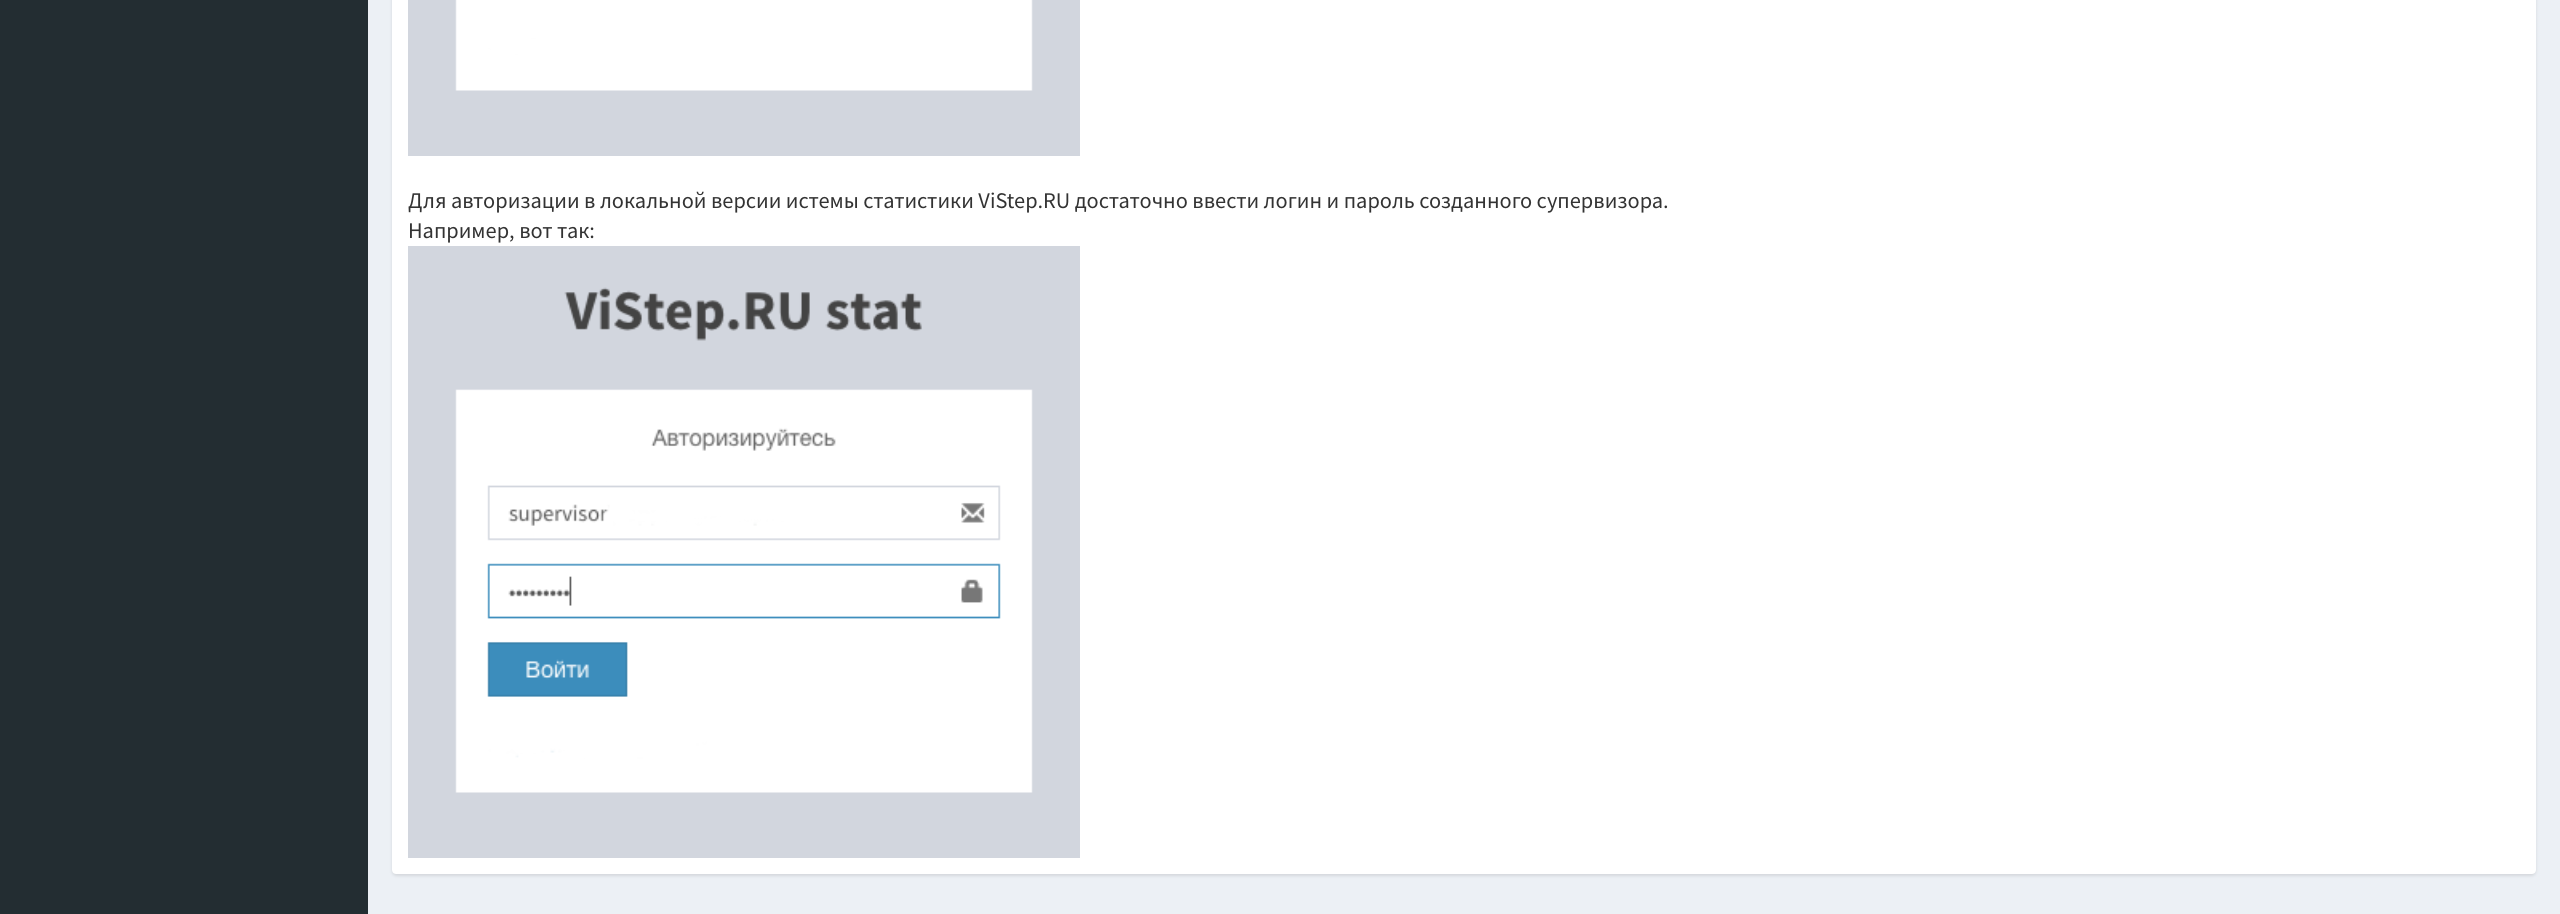Click the Авторизируйтесь label
This screenshot has width=2560, height=914.
coord(743,438)
